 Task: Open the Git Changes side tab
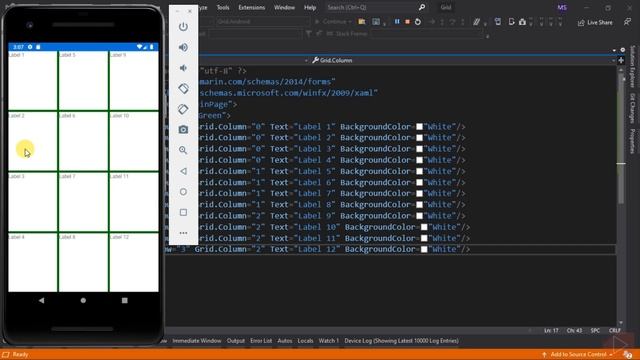(633, 108)
